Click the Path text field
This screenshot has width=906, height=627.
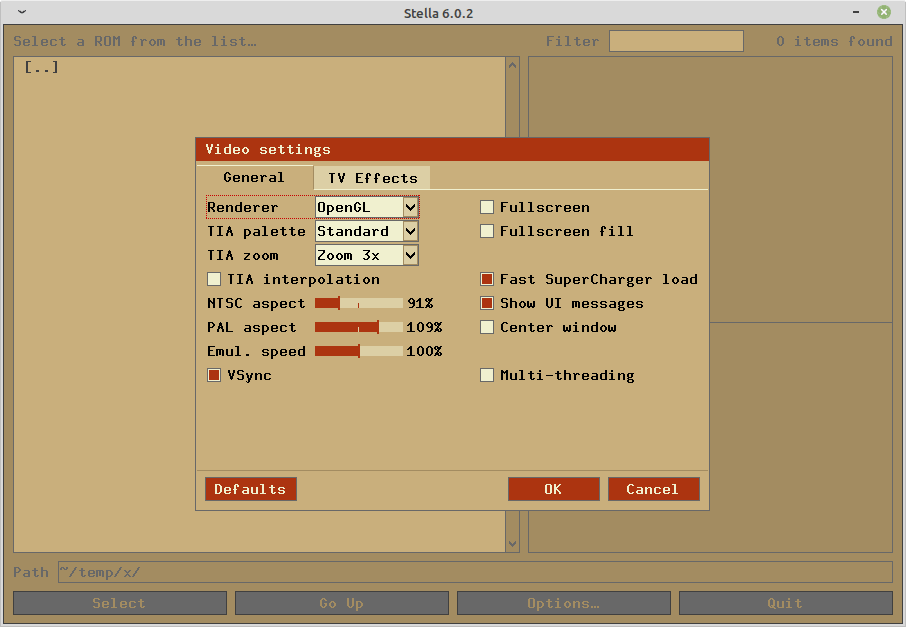coord(475,573)
